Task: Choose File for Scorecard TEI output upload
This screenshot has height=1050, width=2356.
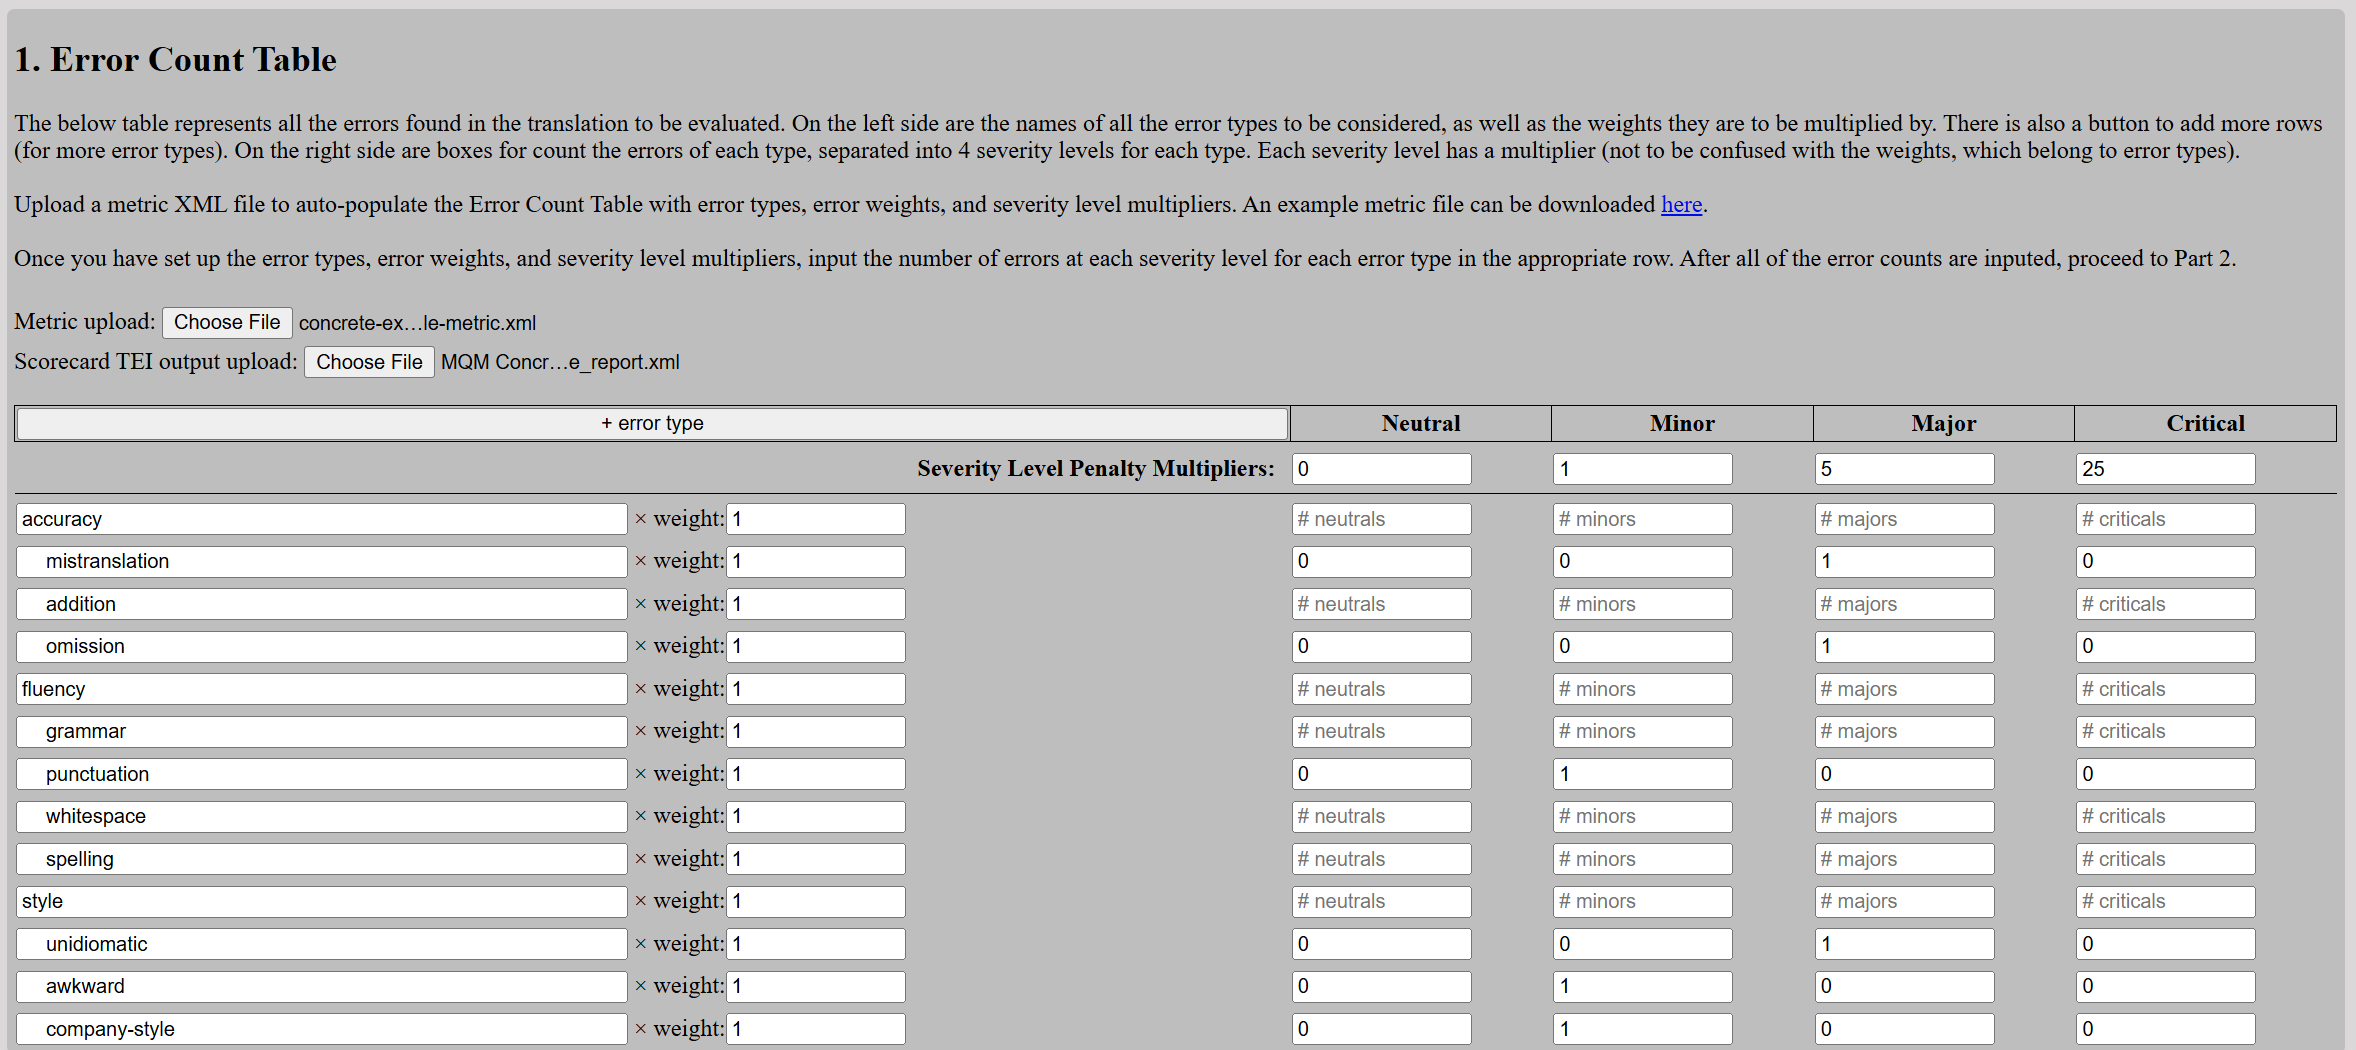Action: point(369,362)
